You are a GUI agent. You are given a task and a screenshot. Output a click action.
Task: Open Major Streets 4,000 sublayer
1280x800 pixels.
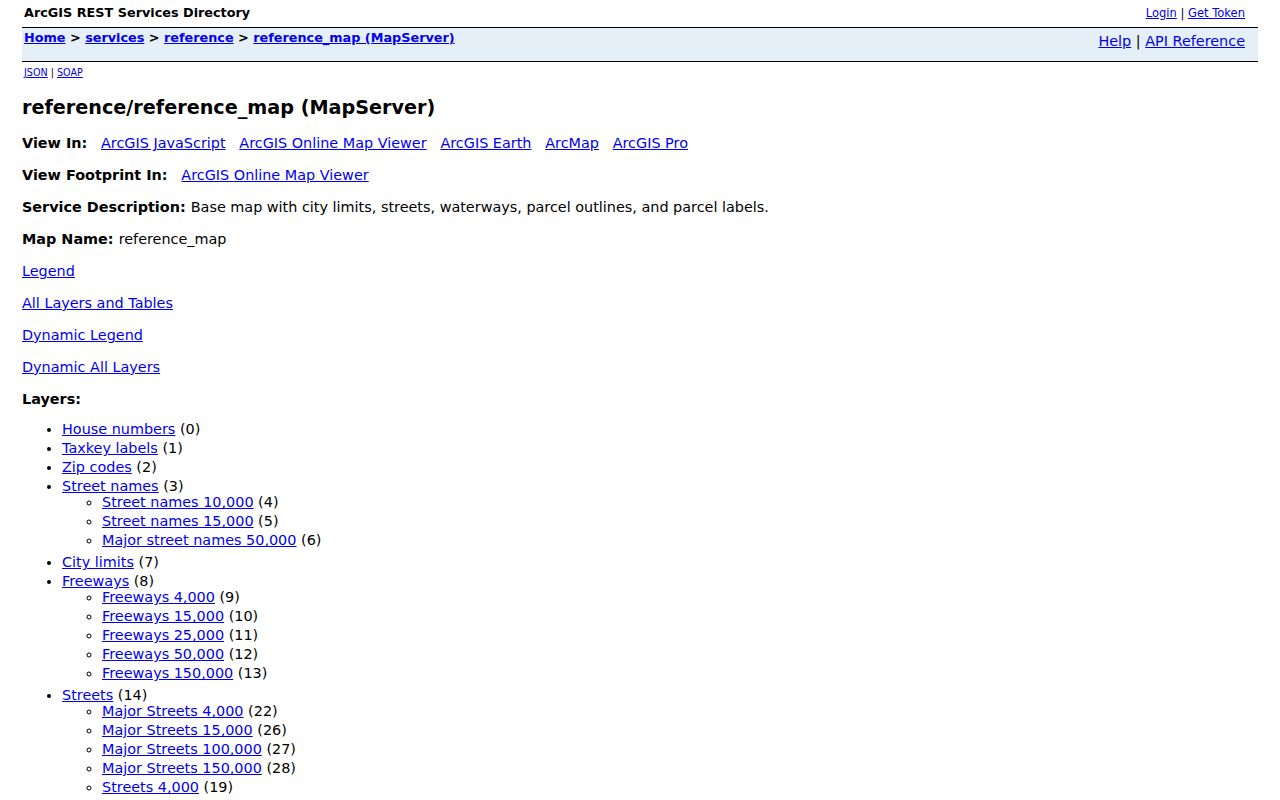point(172,711)
